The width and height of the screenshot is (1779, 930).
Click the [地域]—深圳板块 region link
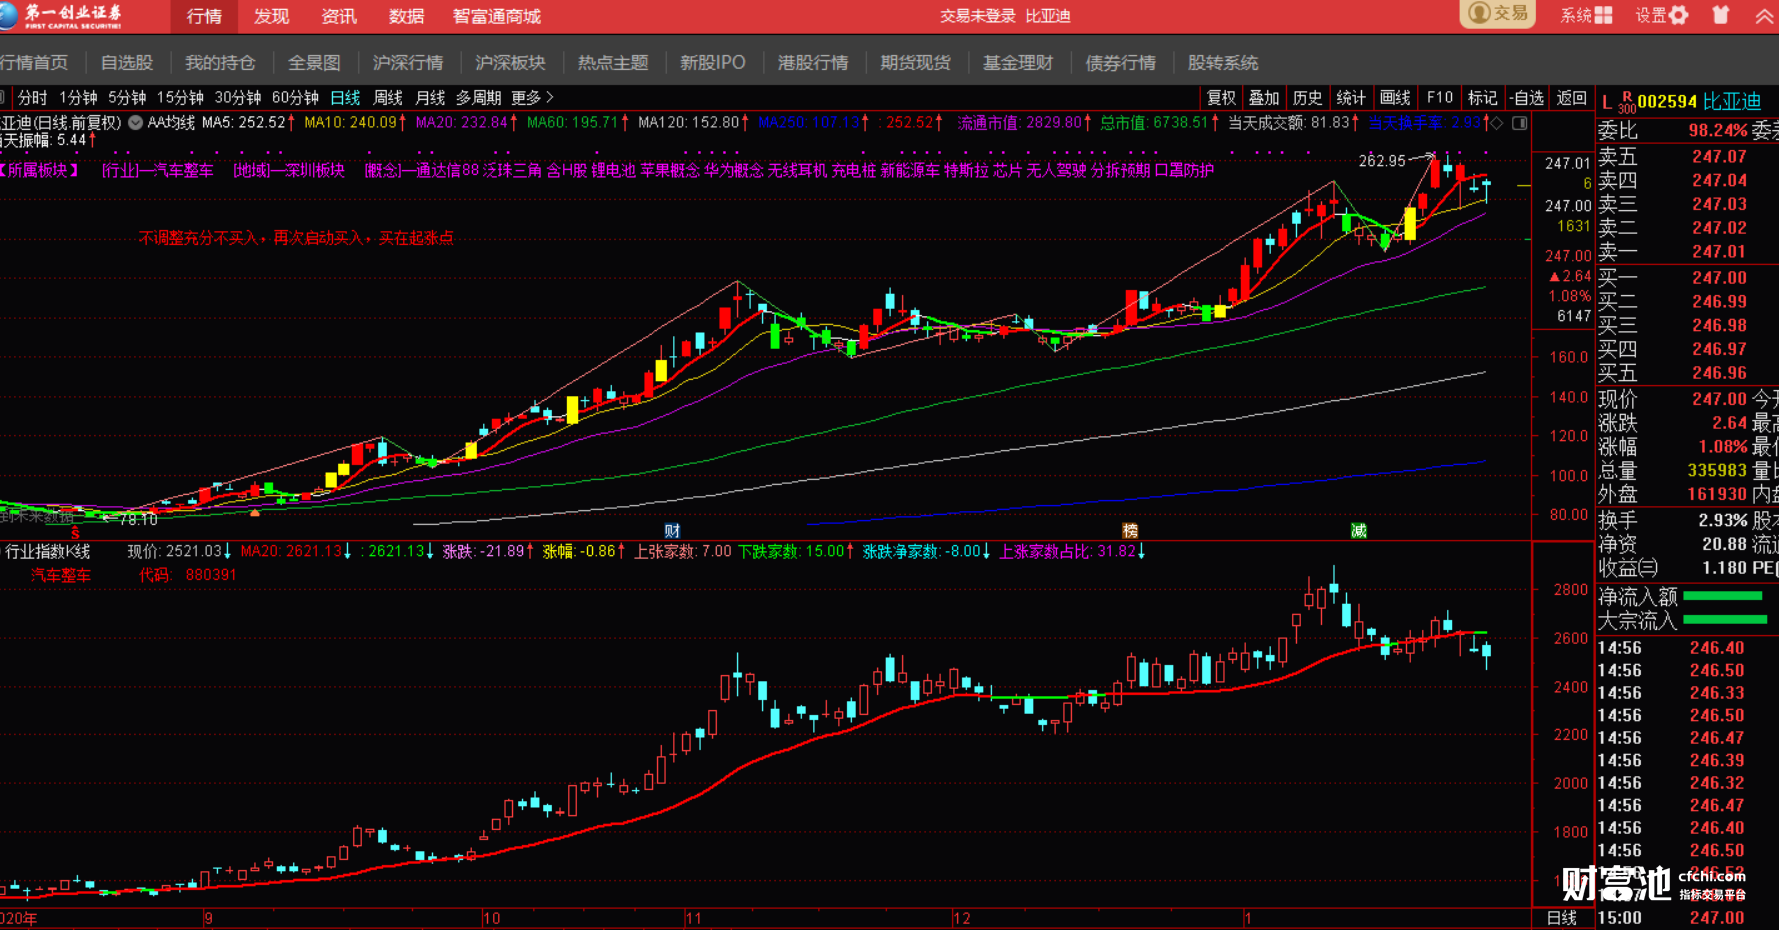point(289,171)
